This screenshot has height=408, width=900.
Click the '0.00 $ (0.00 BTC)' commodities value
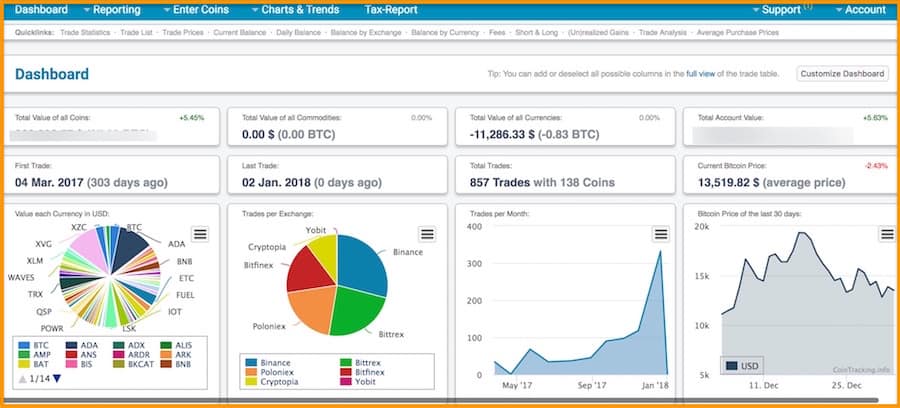pyautogui.click(x=289, y=135)
